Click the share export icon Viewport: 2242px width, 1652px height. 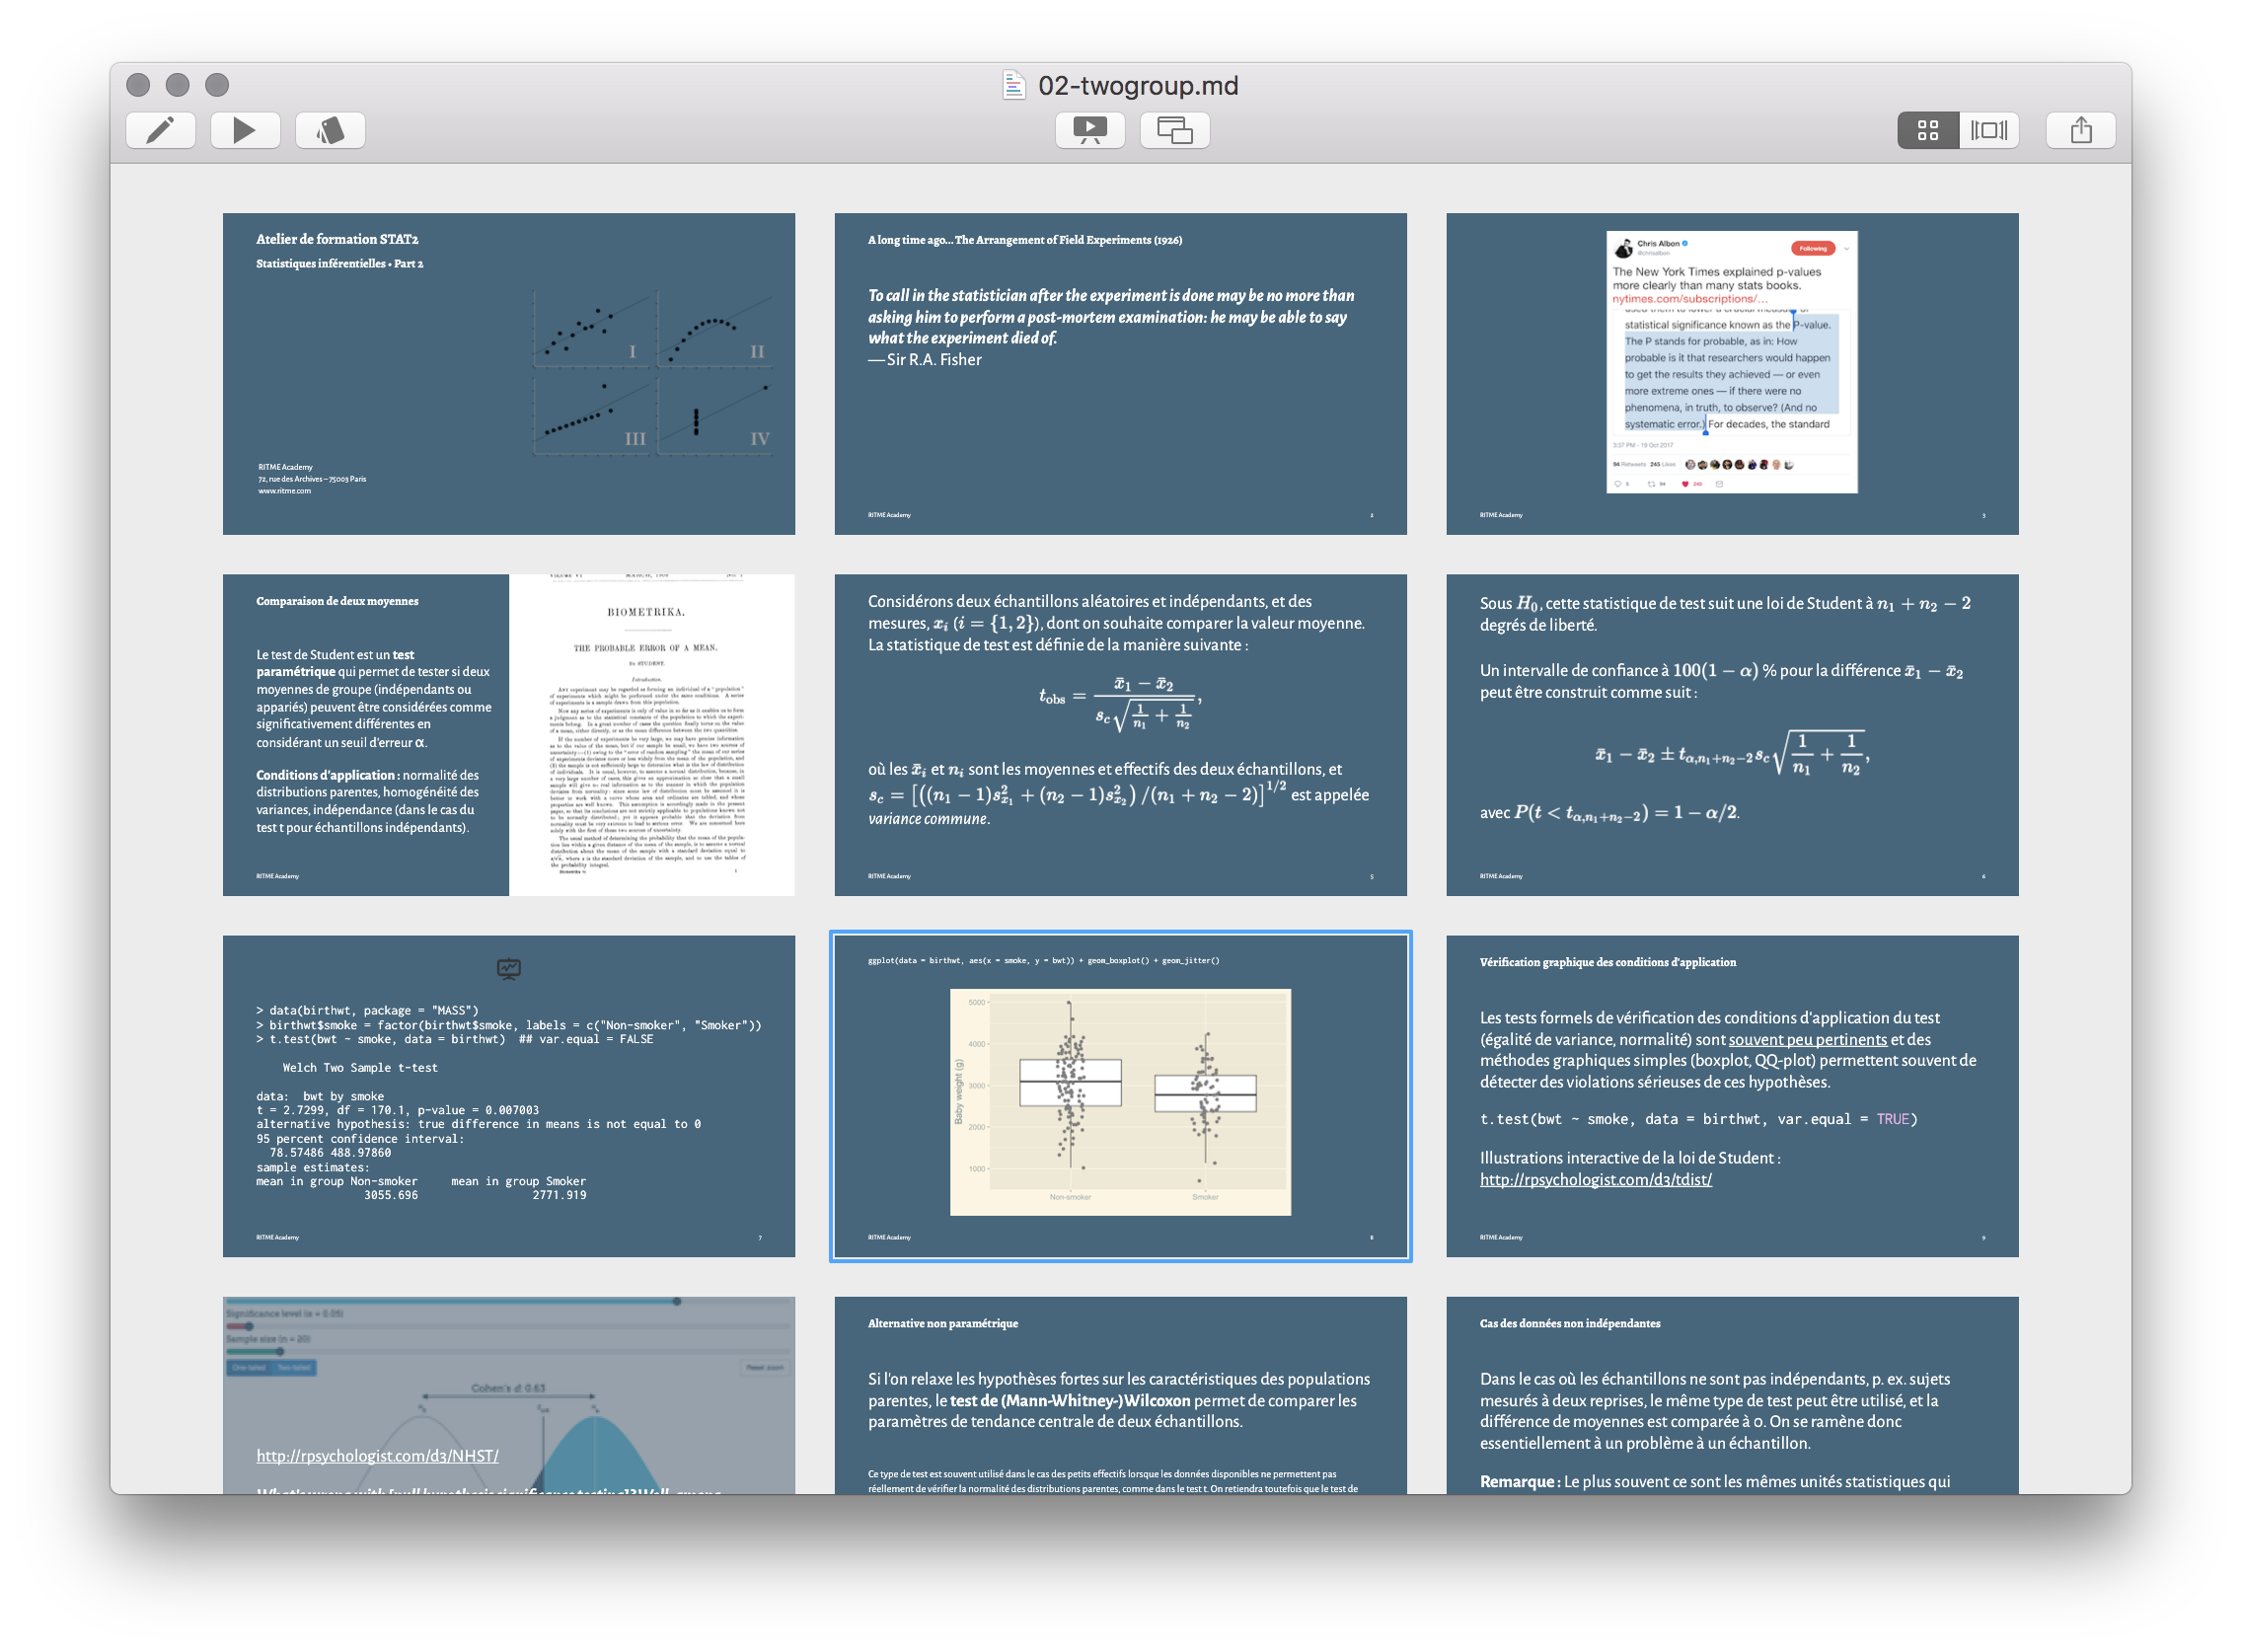point(2081,130)
